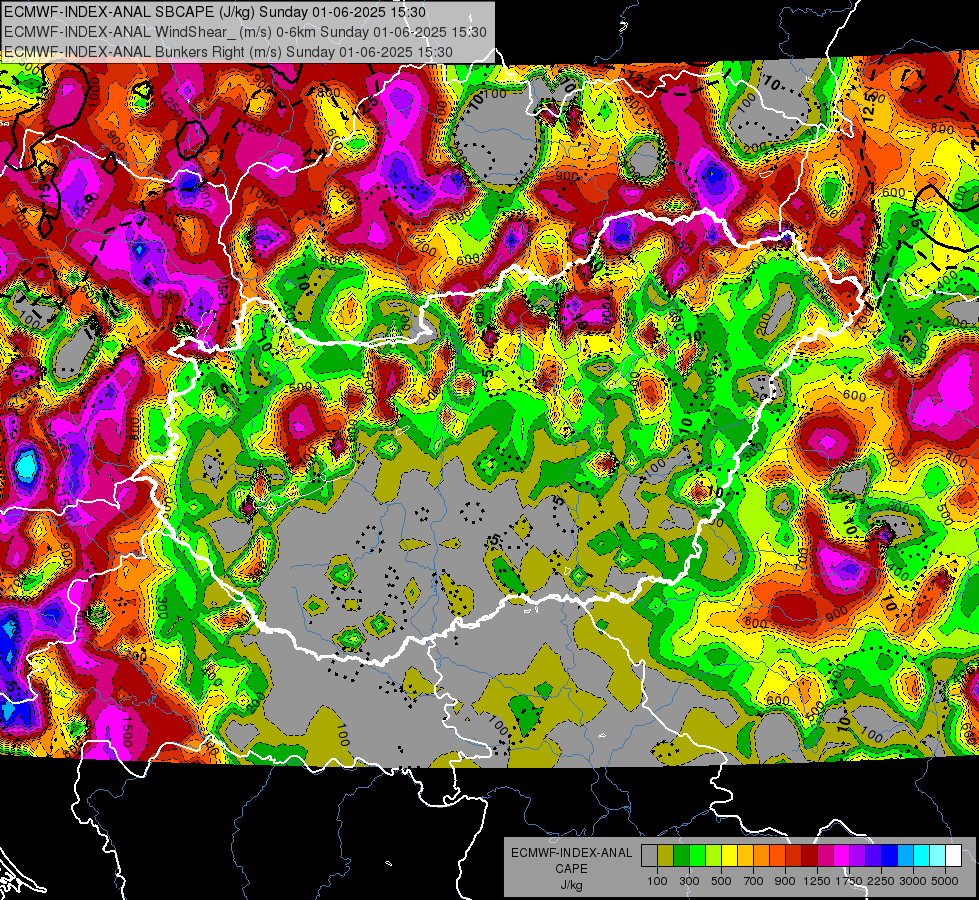Click the 1750 legend tick label
The image size is (979, 900).
[849, 881]
